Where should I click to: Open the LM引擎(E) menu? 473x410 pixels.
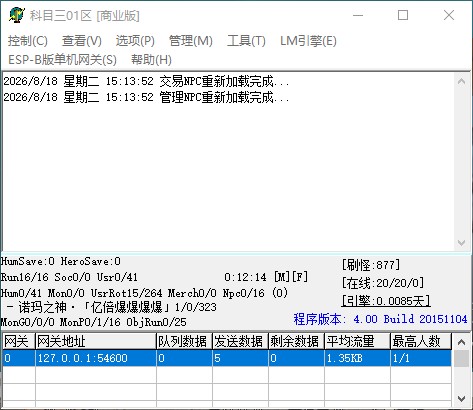(x=308, y=41)
